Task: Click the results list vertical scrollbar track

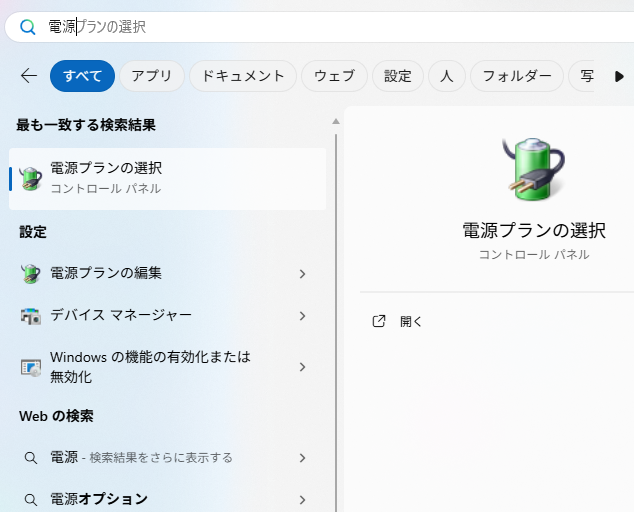Action: (336, 323)
